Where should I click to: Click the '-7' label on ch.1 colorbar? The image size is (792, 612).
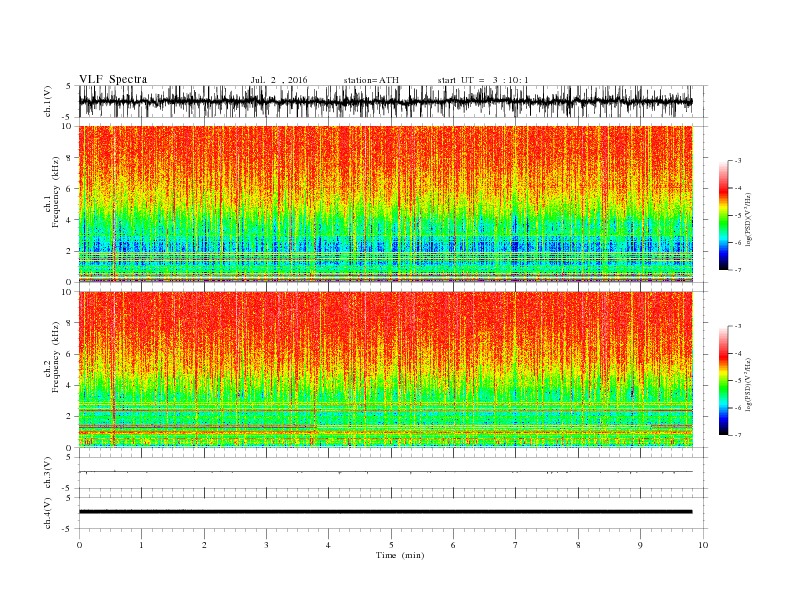(737, 270)
